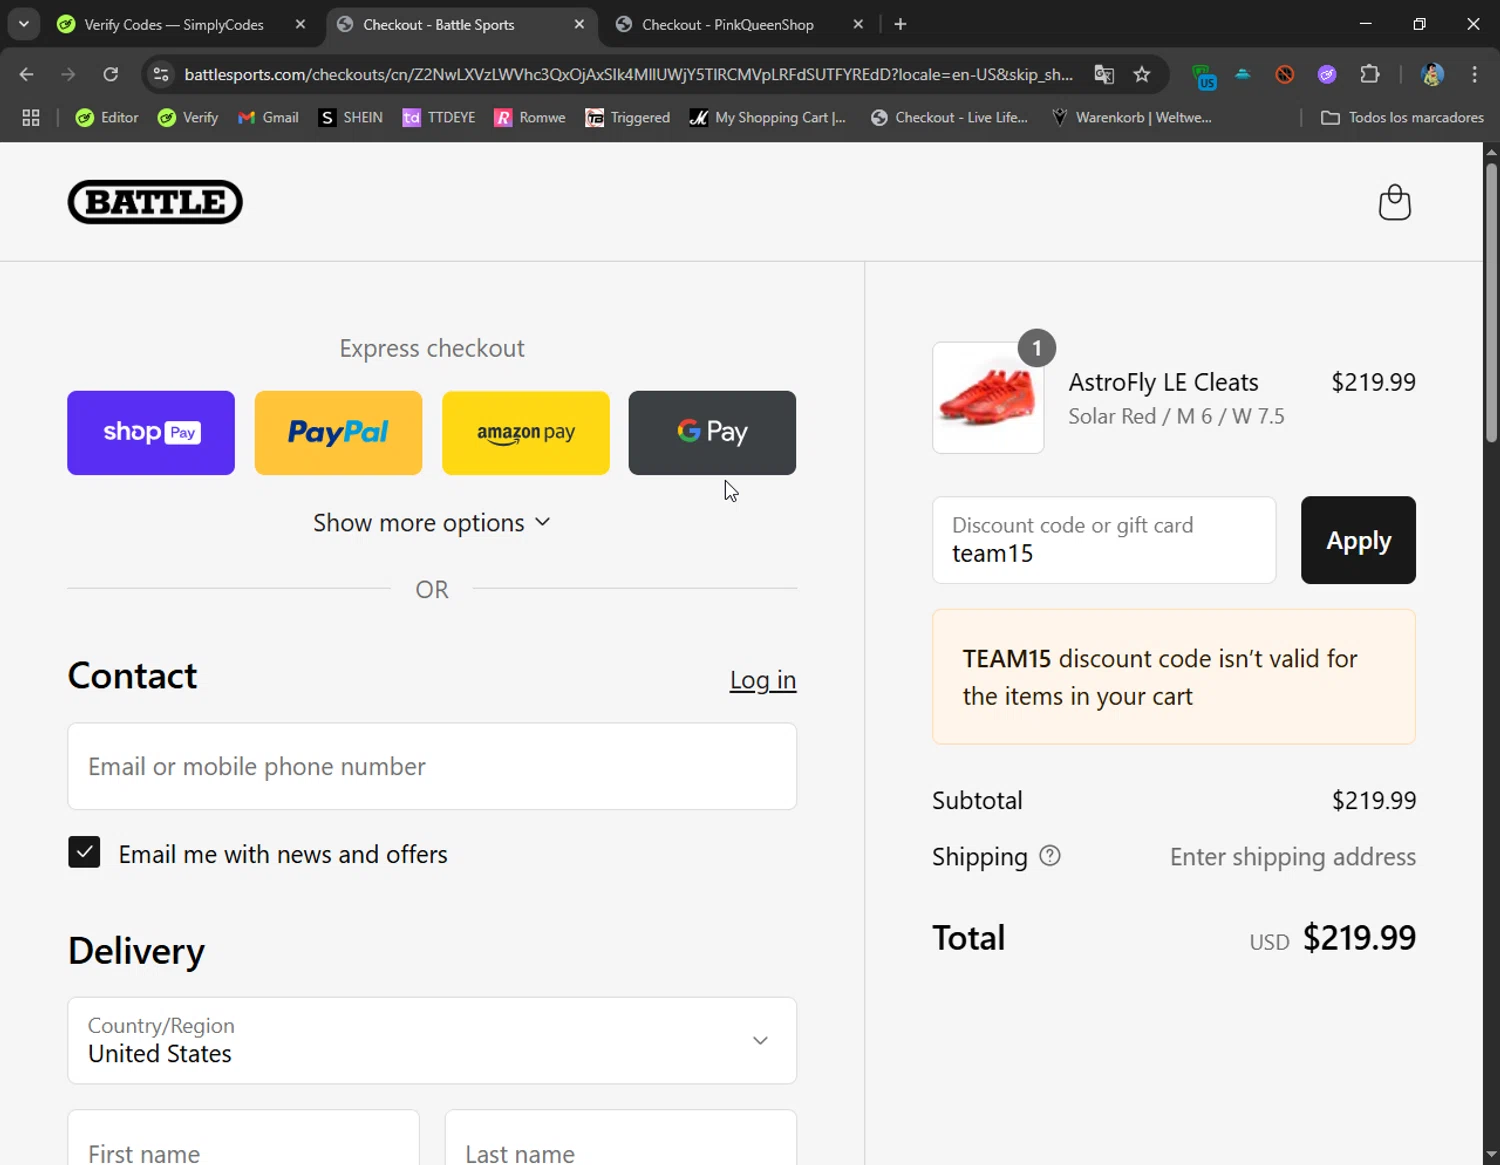Switch to Checkout - PinkQueenShop tab
The width and height of the screenshot is (1500, 1165).
[x=728, y=24]
